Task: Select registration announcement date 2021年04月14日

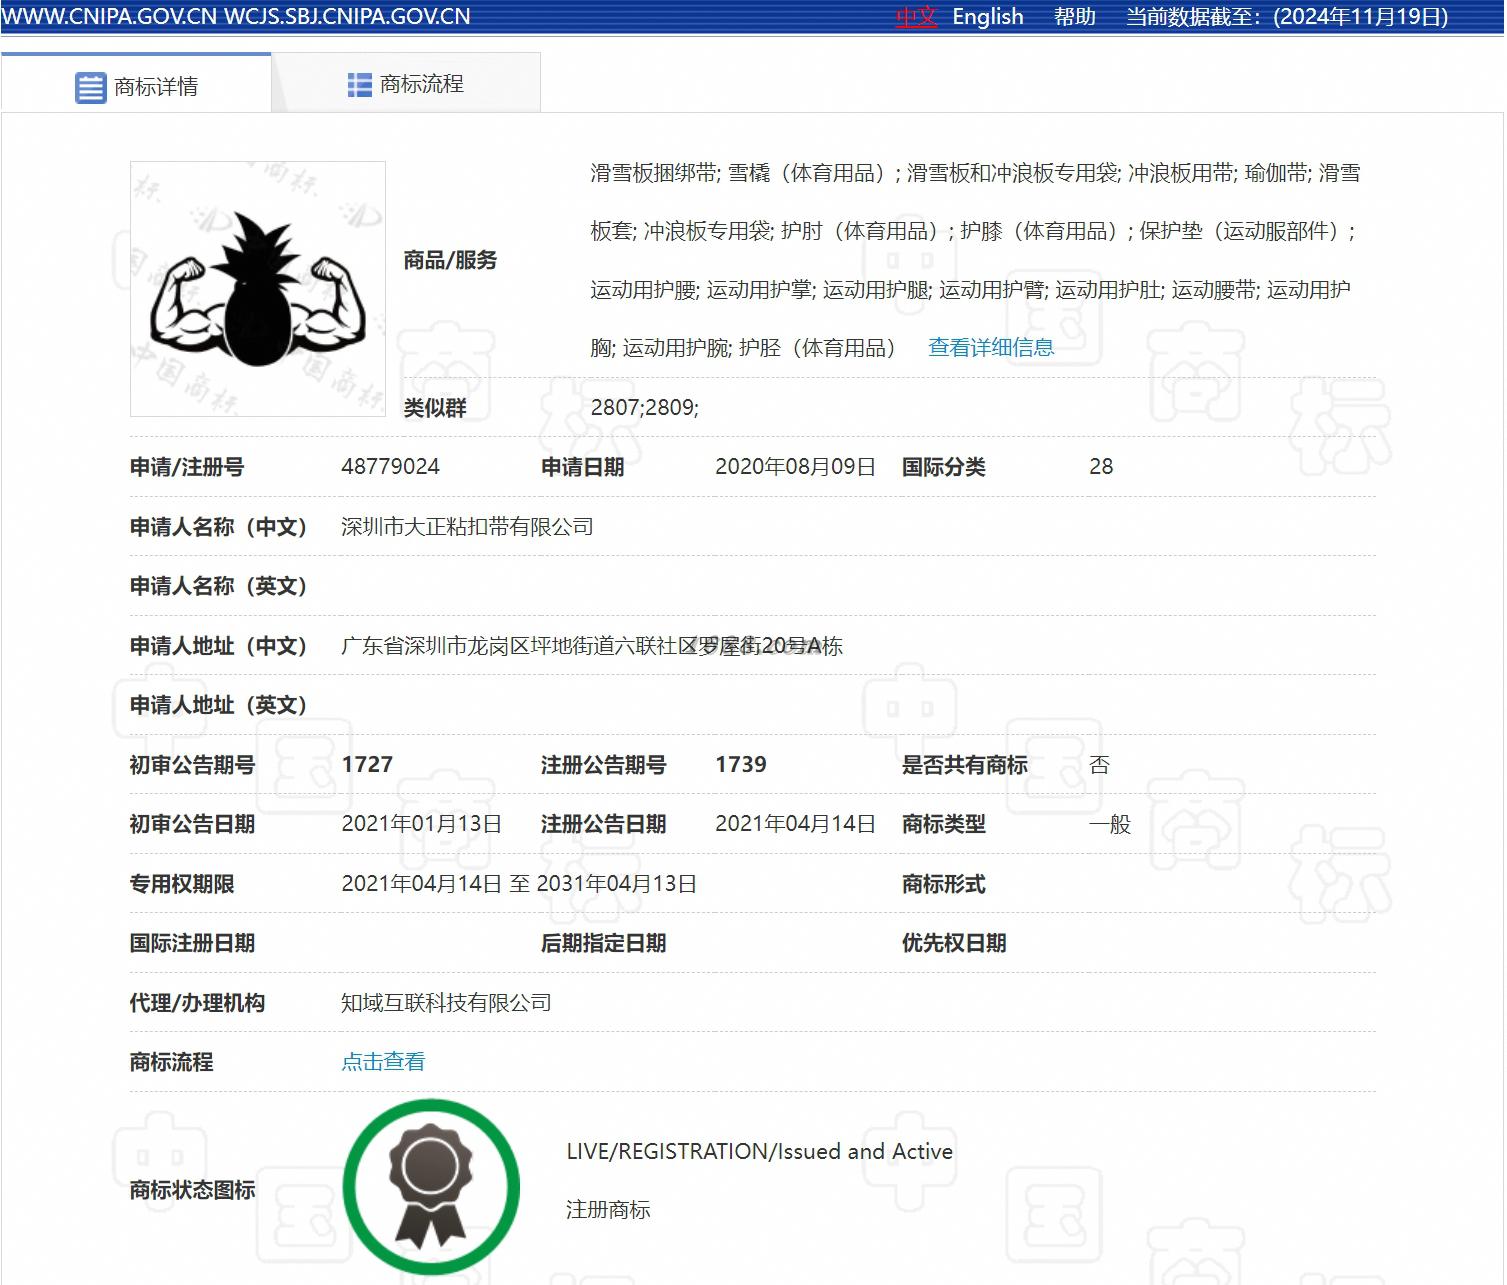Action: (x=796, y=824)
